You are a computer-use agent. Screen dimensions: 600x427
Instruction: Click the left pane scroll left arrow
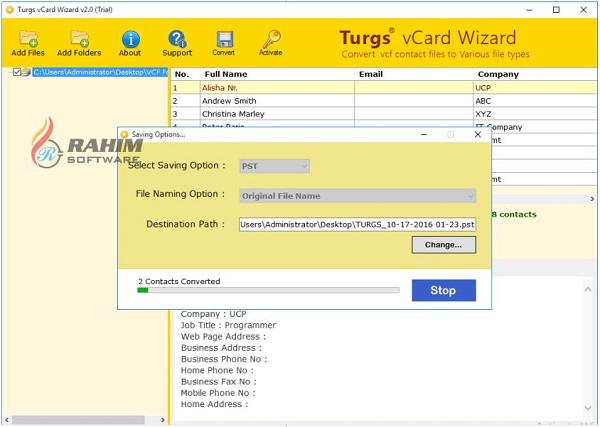[x=7, y=420]
